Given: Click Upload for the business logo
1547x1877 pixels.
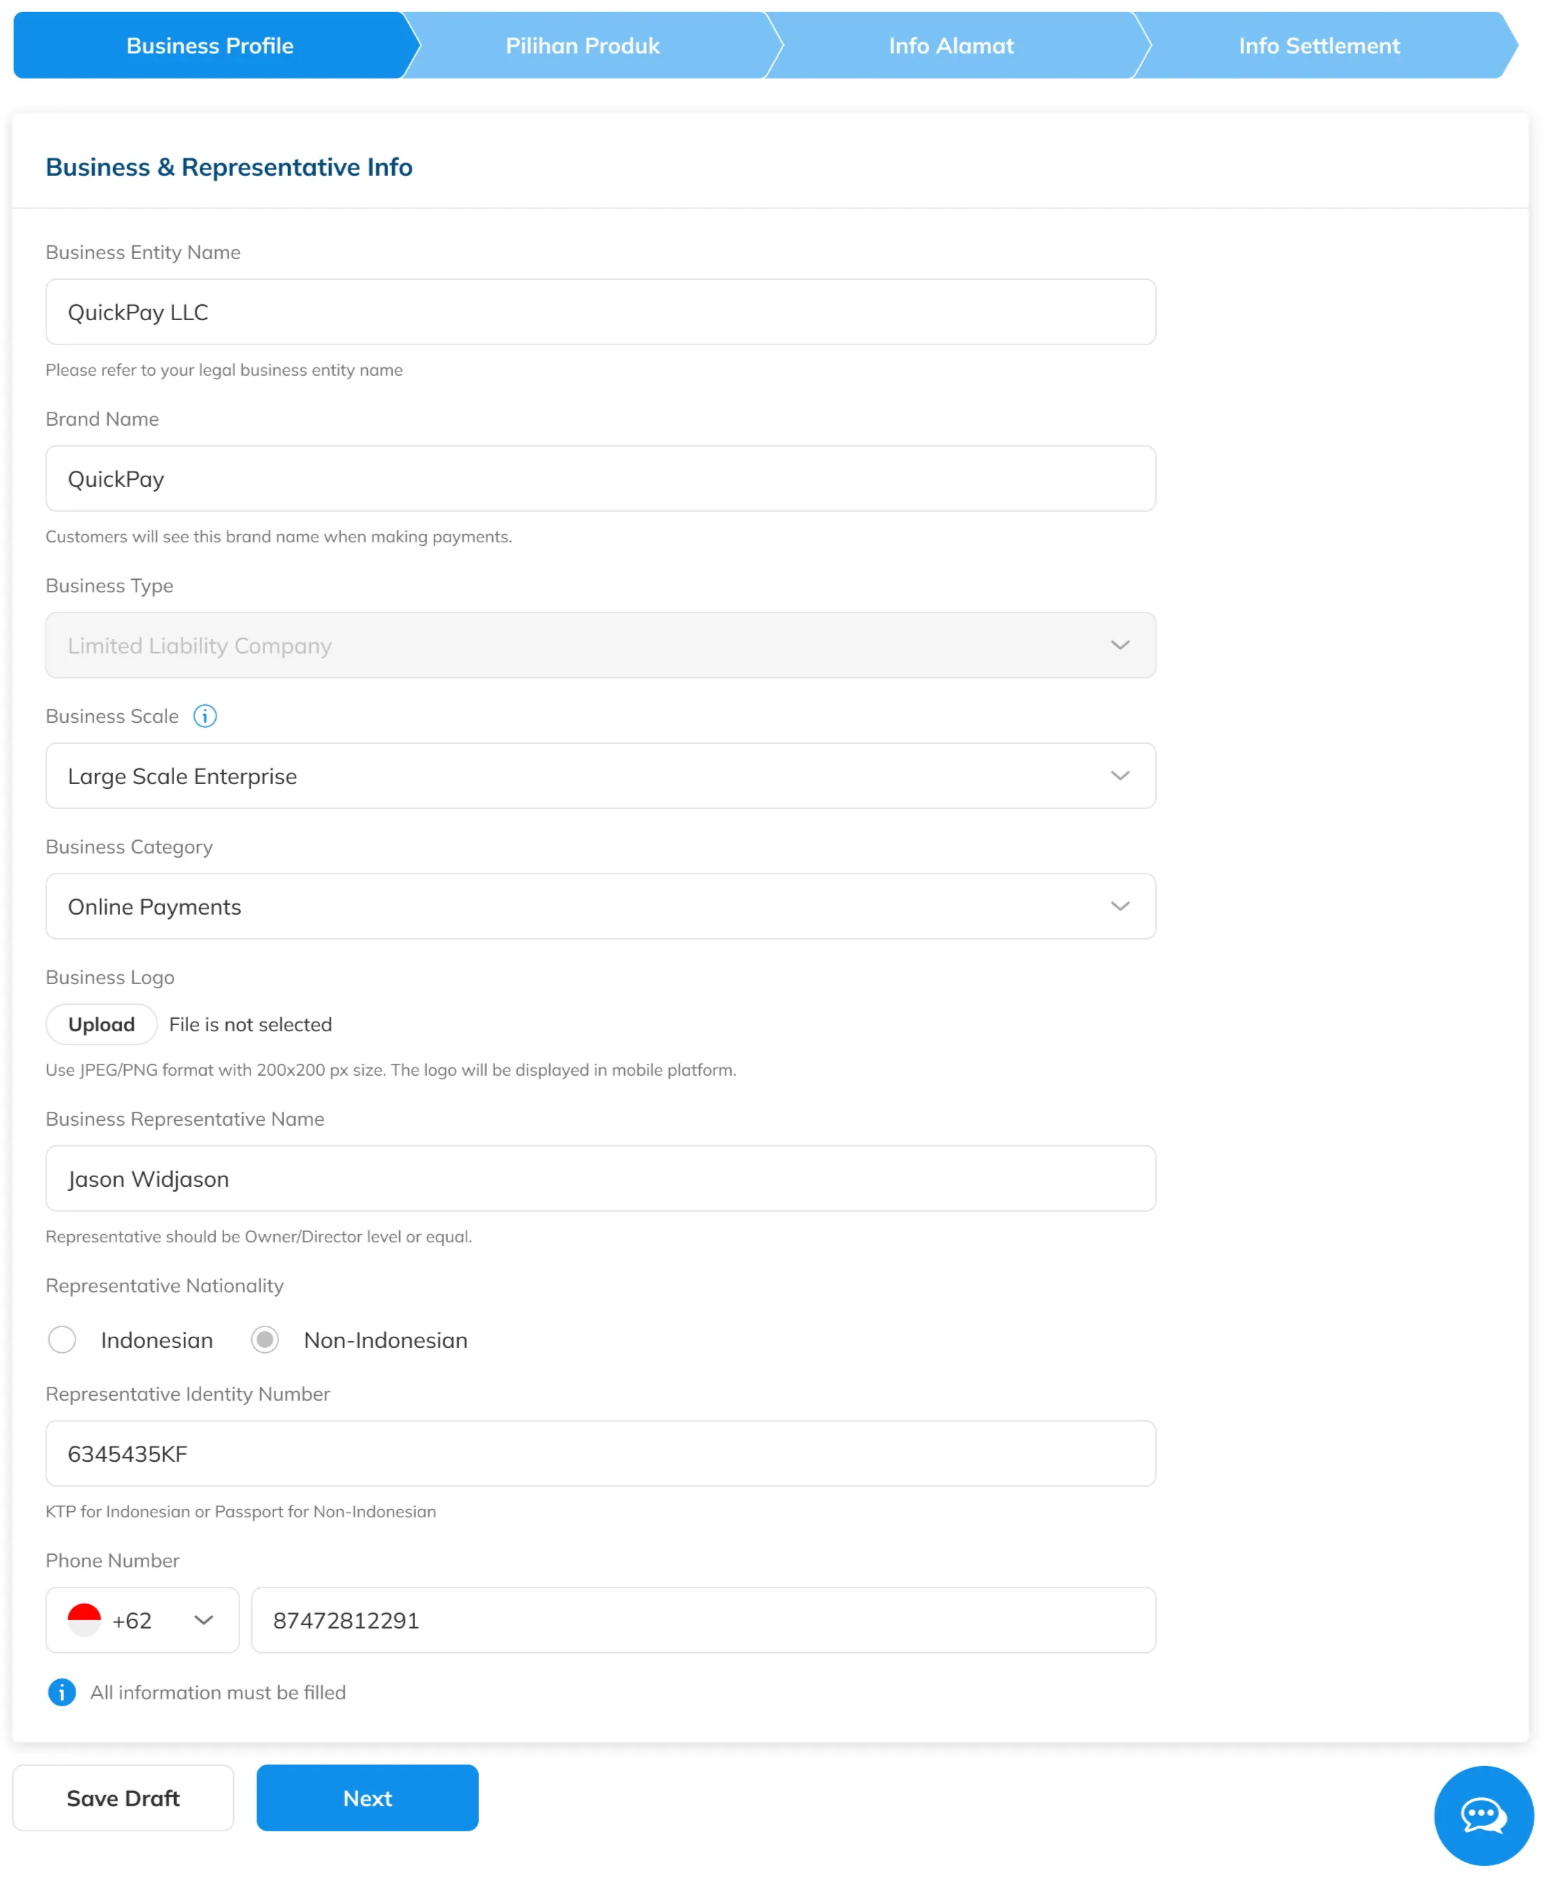Looking at the screenshot, I should point(101,1024).
